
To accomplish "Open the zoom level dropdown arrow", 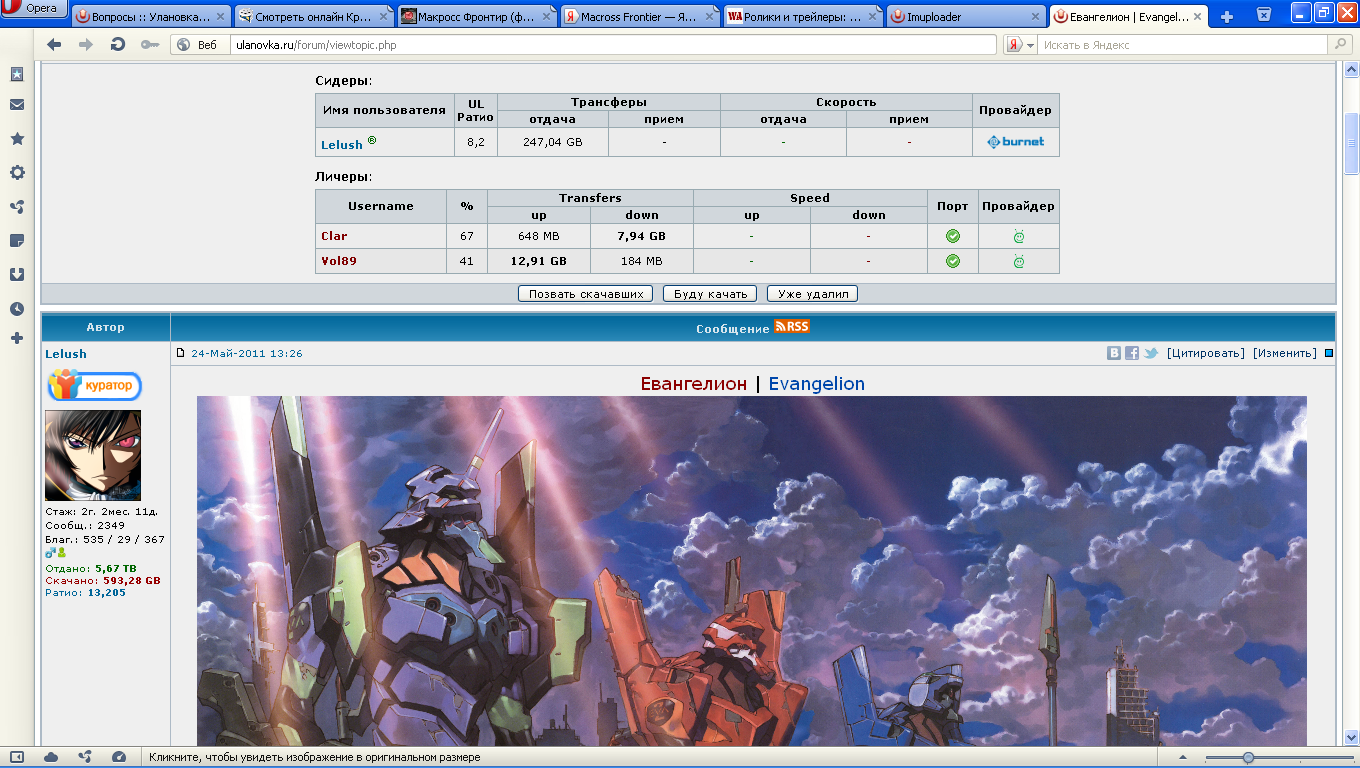I will point(1183,757).
